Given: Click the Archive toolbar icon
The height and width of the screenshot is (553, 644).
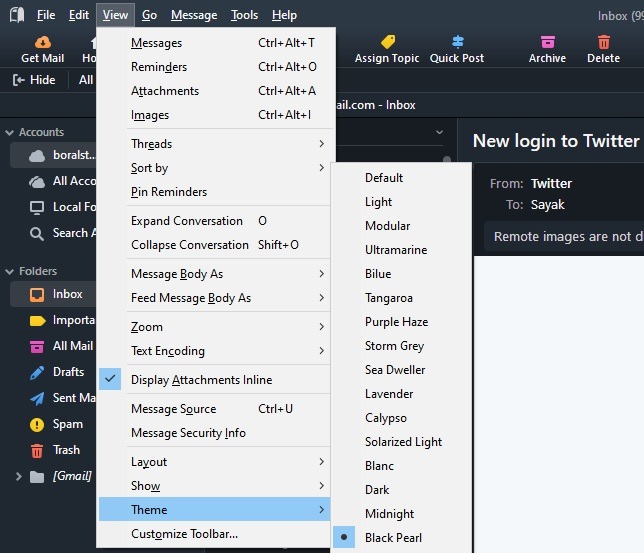Looking at the screenshot, I should [x=547, y=42].
